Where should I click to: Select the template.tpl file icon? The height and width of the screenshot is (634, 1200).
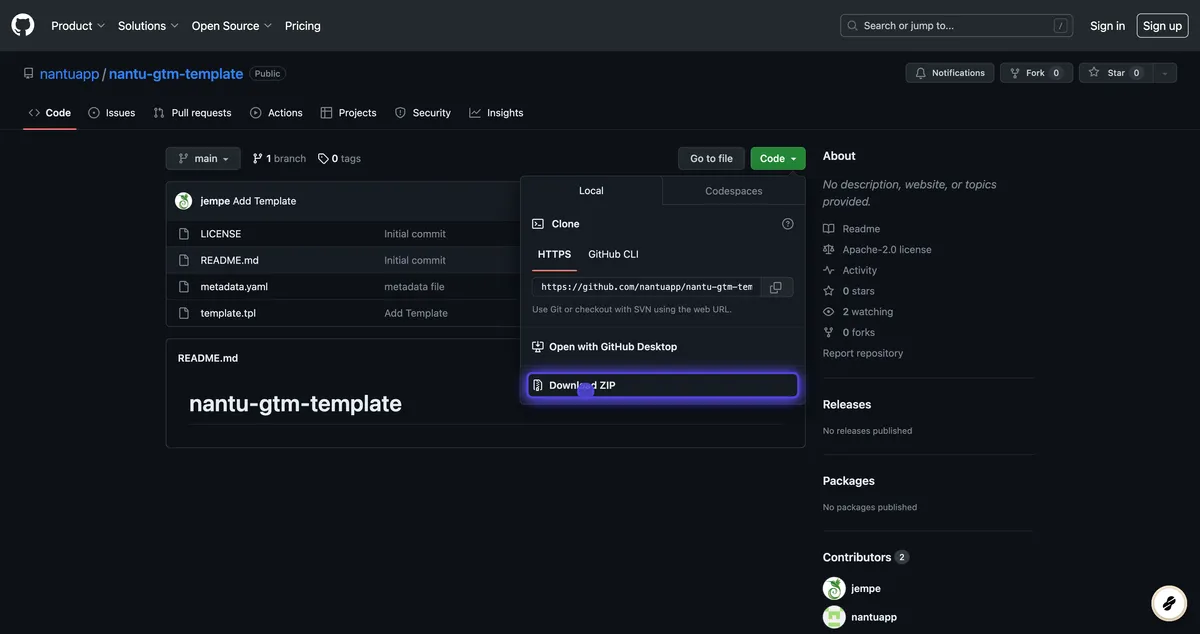click(184, 313)
